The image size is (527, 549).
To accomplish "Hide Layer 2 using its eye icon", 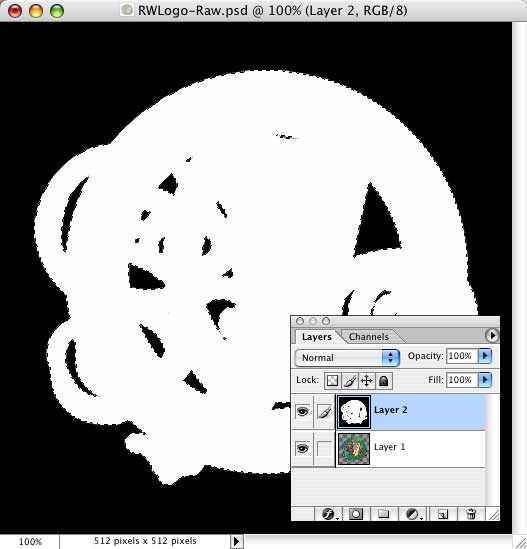I will [x=302, y=411].
